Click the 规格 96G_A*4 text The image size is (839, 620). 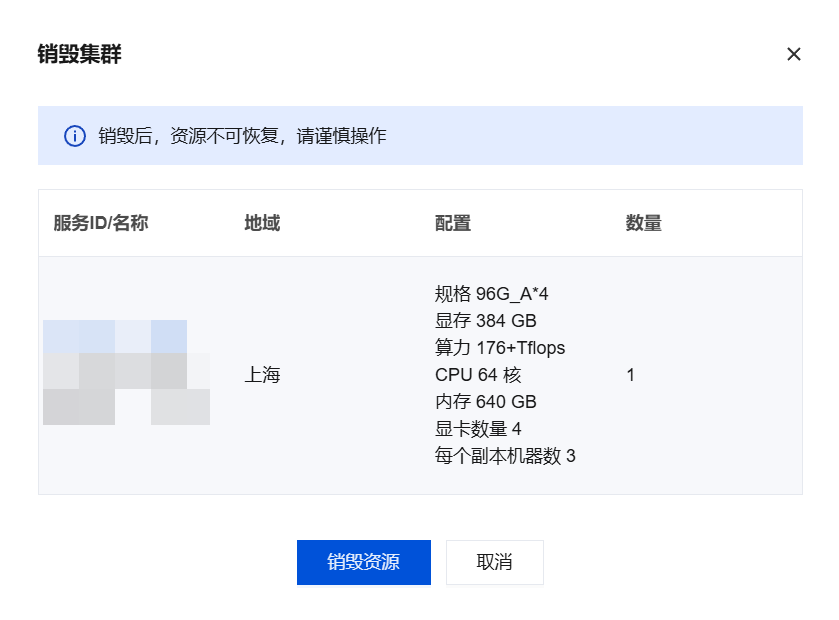pos(492,294)
